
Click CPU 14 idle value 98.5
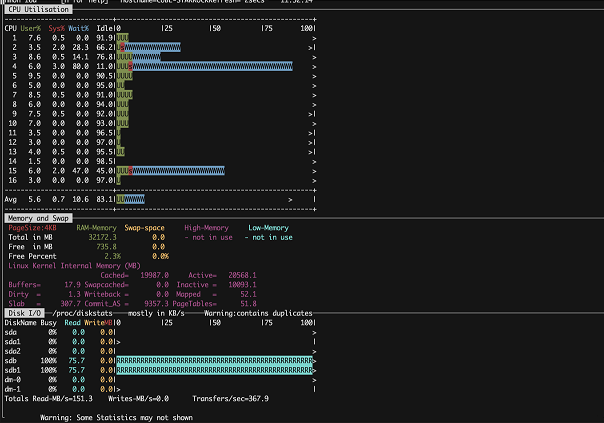coord(105,161)
